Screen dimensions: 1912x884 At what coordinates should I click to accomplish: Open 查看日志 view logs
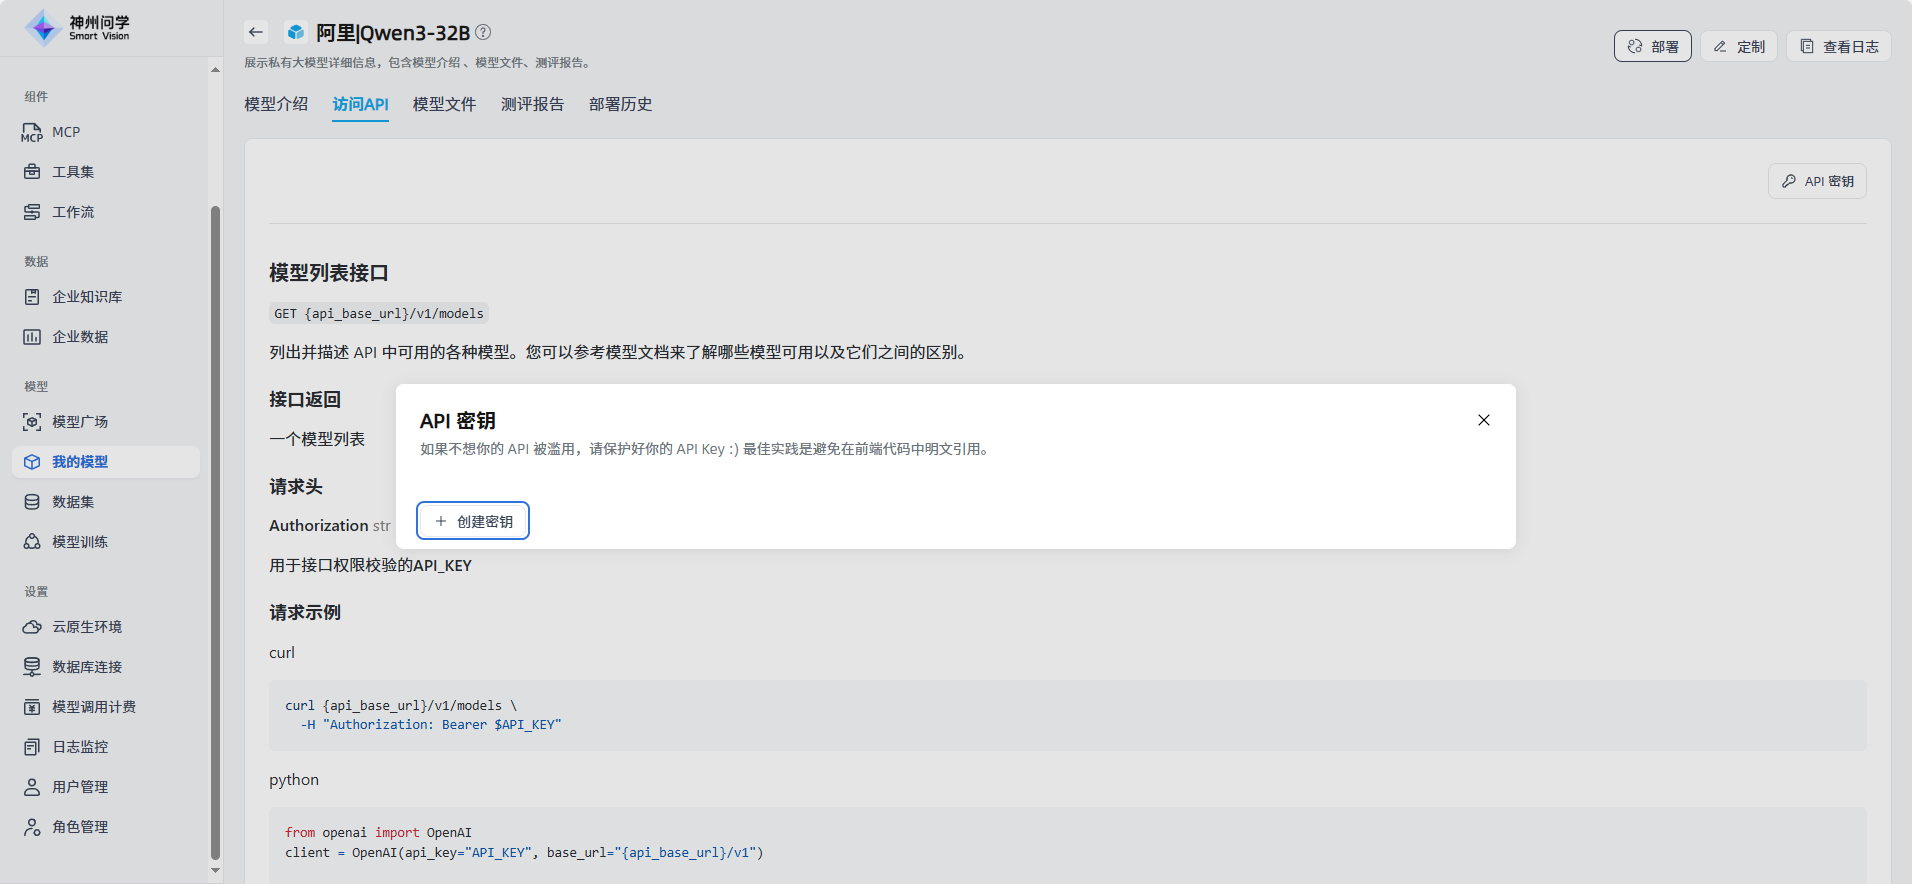point(1838,46)
